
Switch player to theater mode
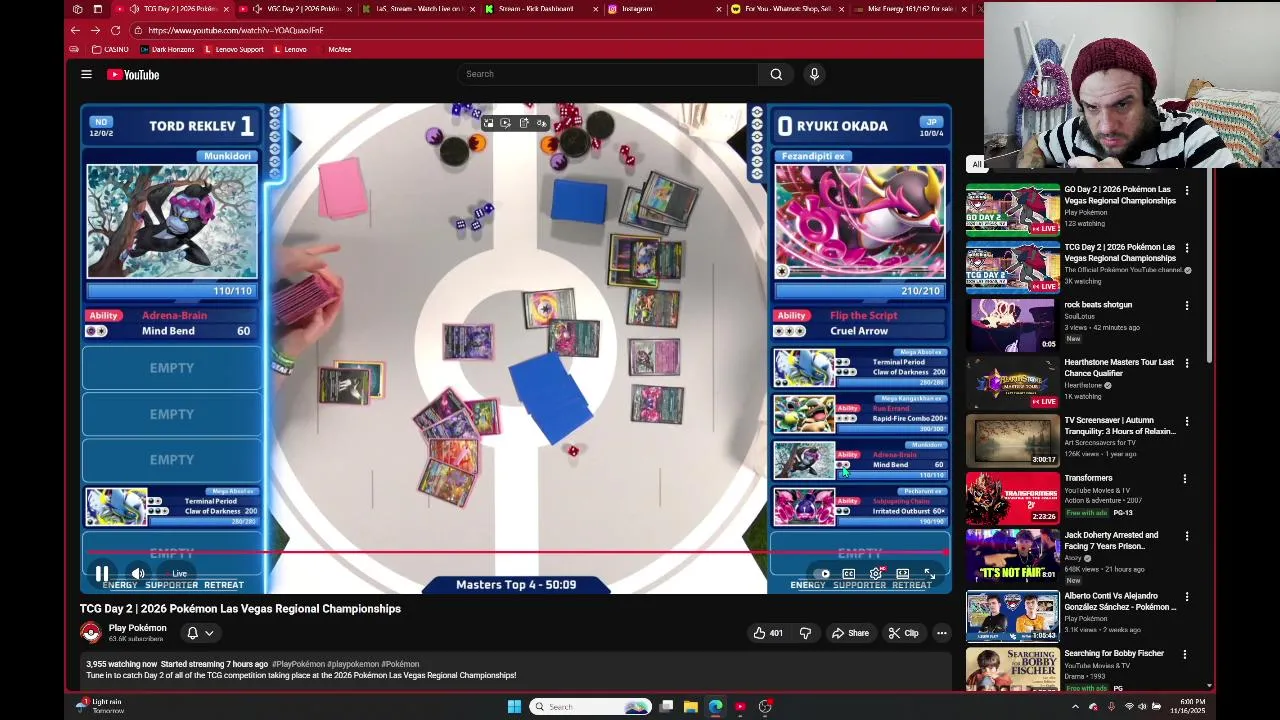[903, 574]
